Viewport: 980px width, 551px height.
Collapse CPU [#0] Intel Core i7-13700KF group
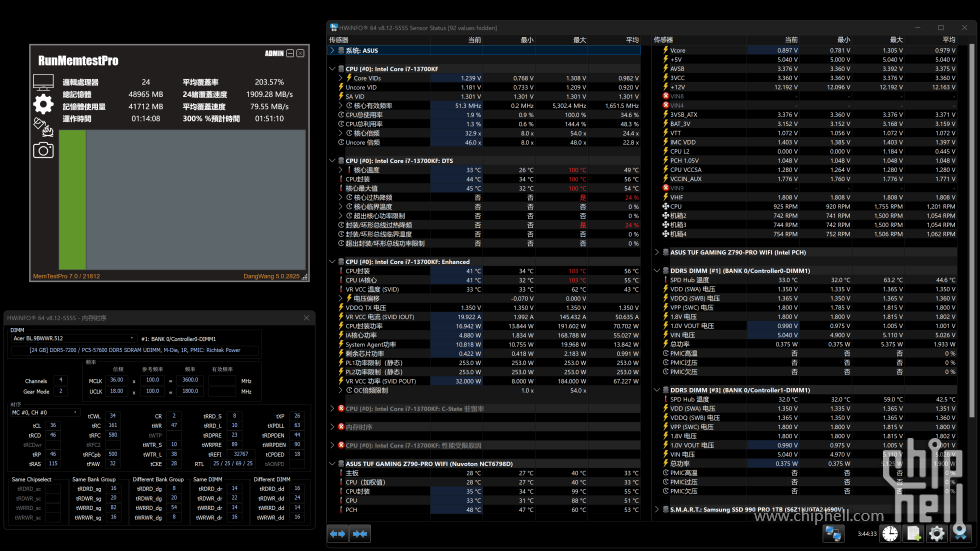(332, 69)
